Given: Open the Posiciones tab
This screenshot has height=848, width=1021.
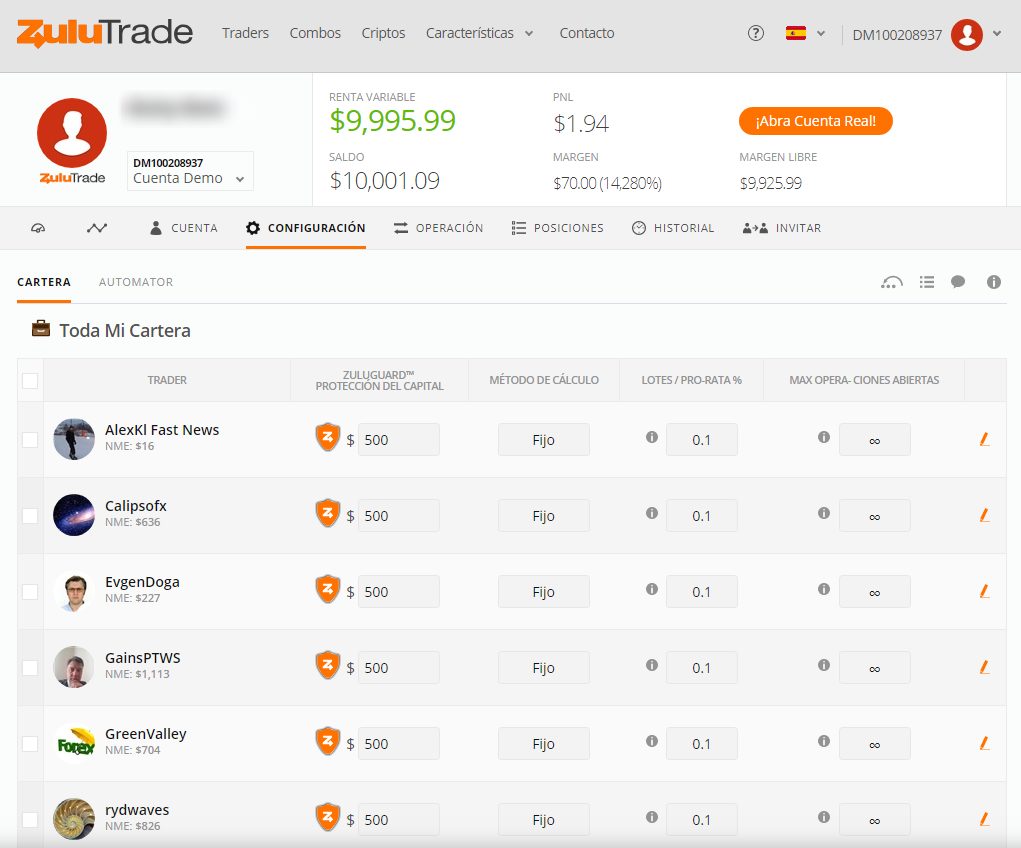Looking at the screenshot, I should click(x=557, y=228).
